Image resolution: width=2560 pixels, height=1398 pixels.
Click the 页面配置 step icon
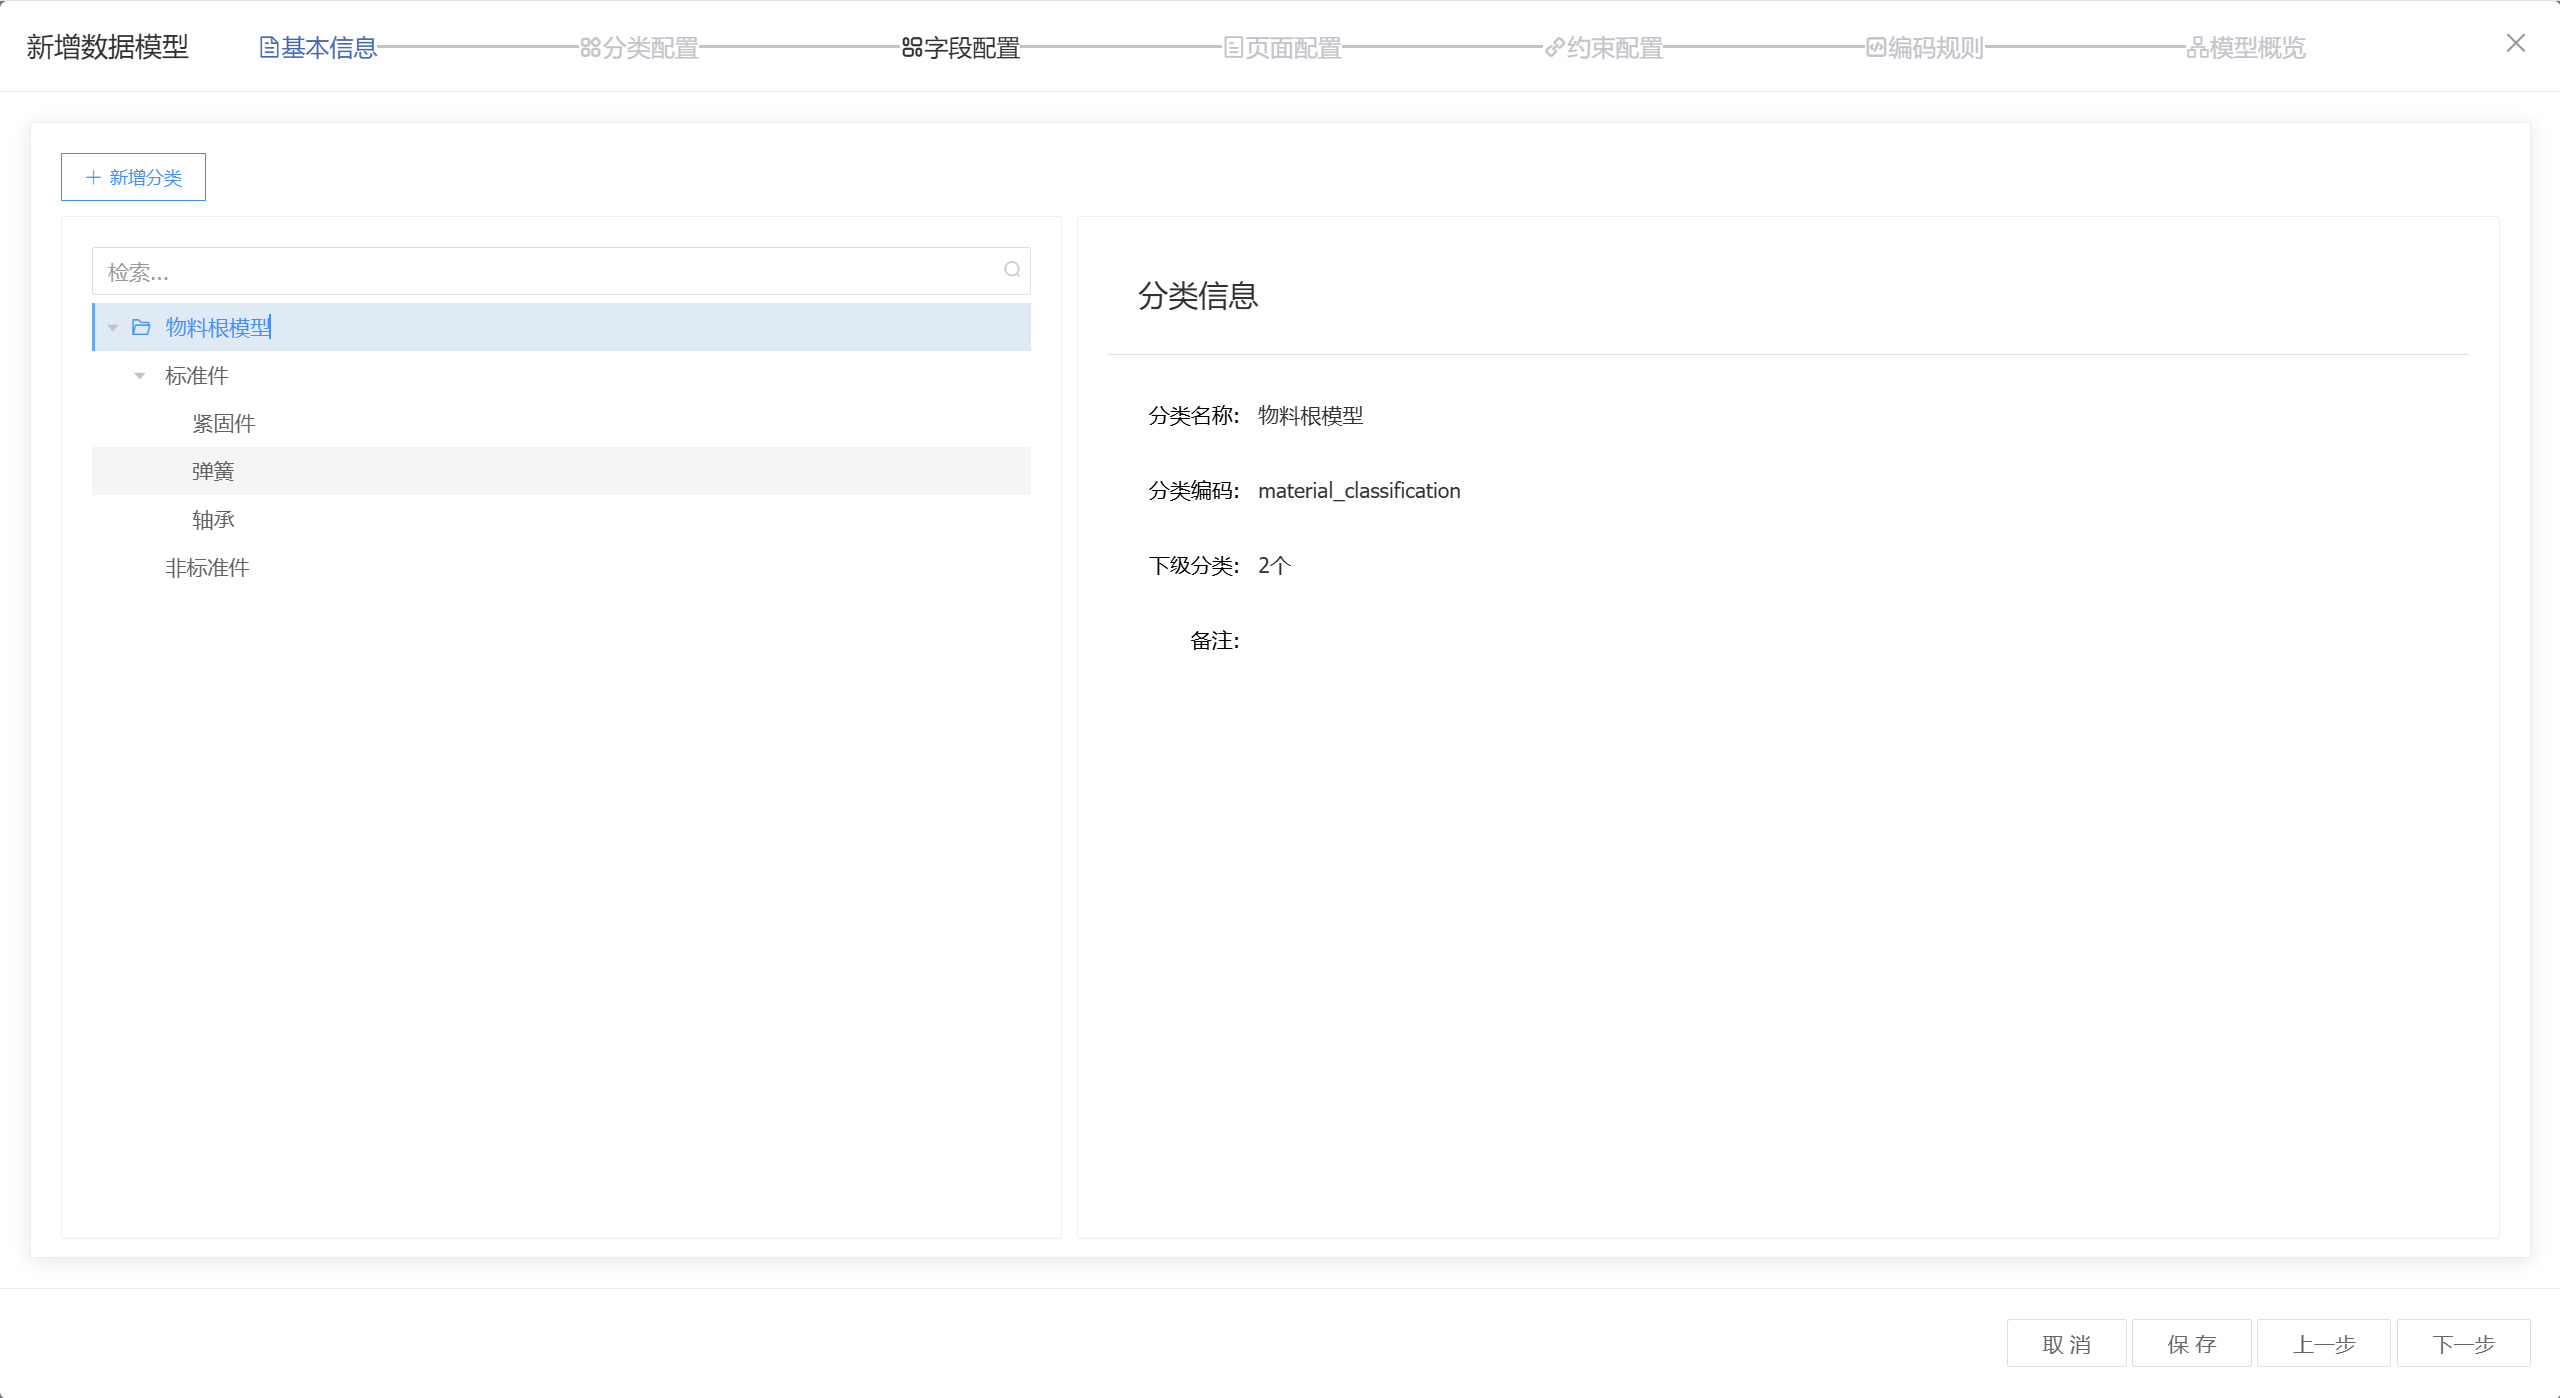point(1233,48)
